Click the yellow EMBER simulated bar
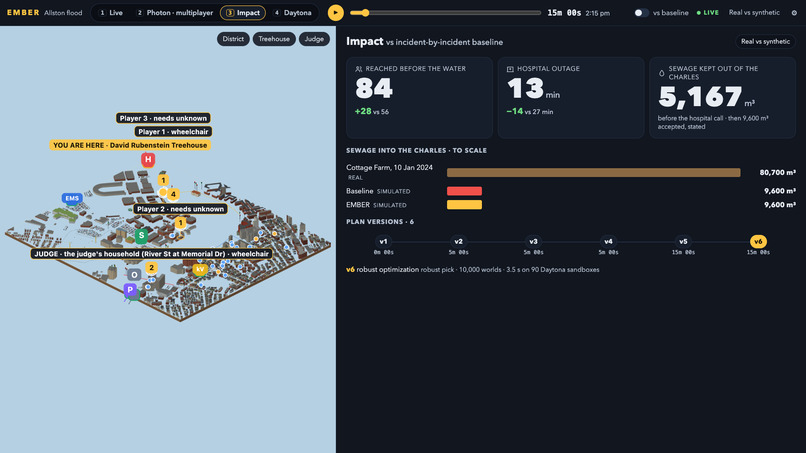 [x=464, y=205]
